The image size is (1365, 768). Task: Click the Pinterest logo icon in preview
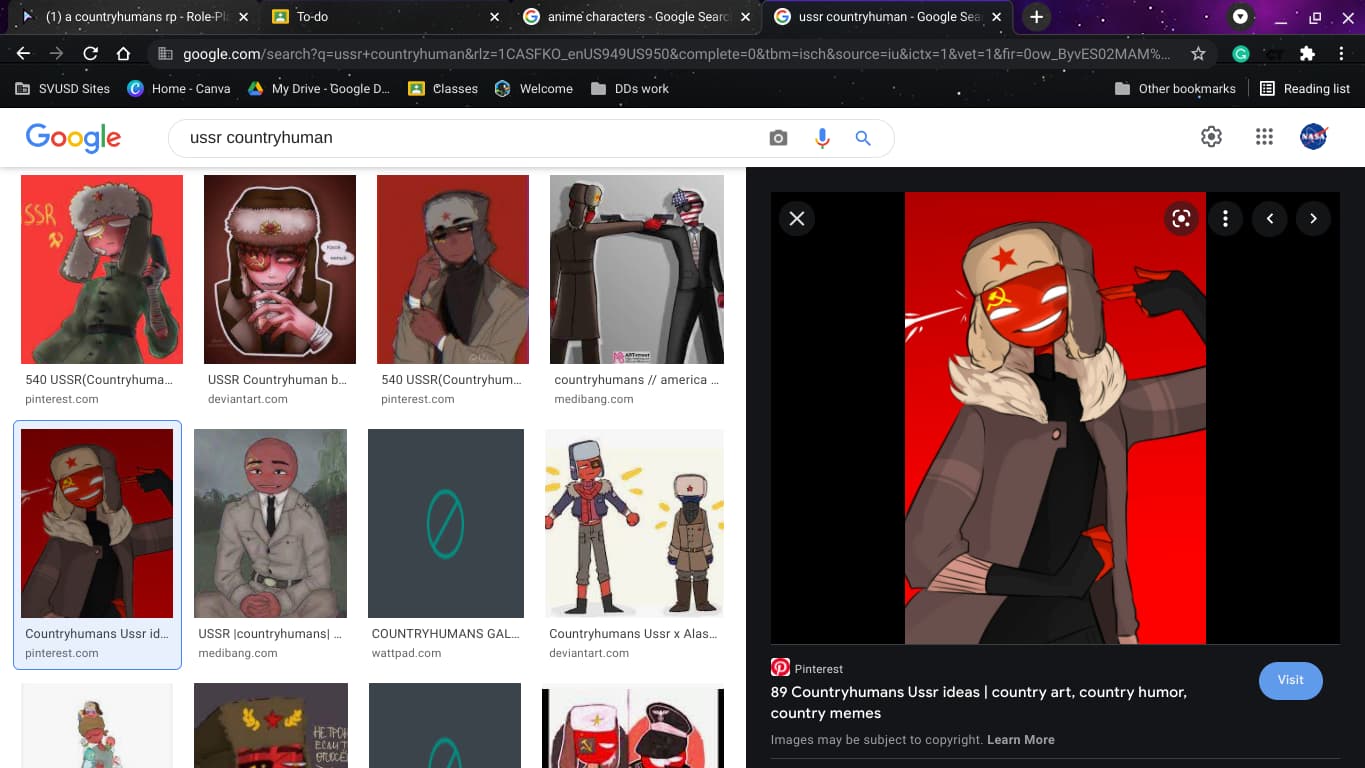click(x=780, y=668)
